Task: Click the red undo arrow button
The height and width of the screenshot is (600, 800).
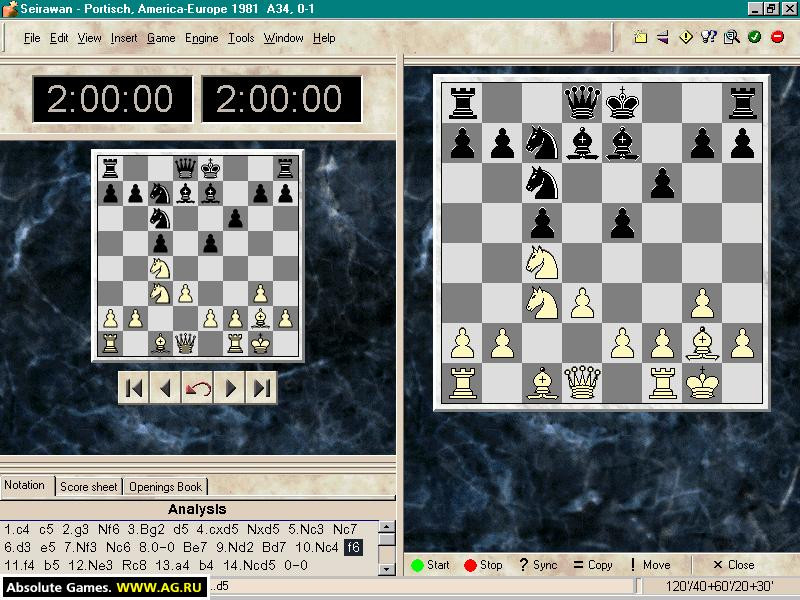Action: 197,388
